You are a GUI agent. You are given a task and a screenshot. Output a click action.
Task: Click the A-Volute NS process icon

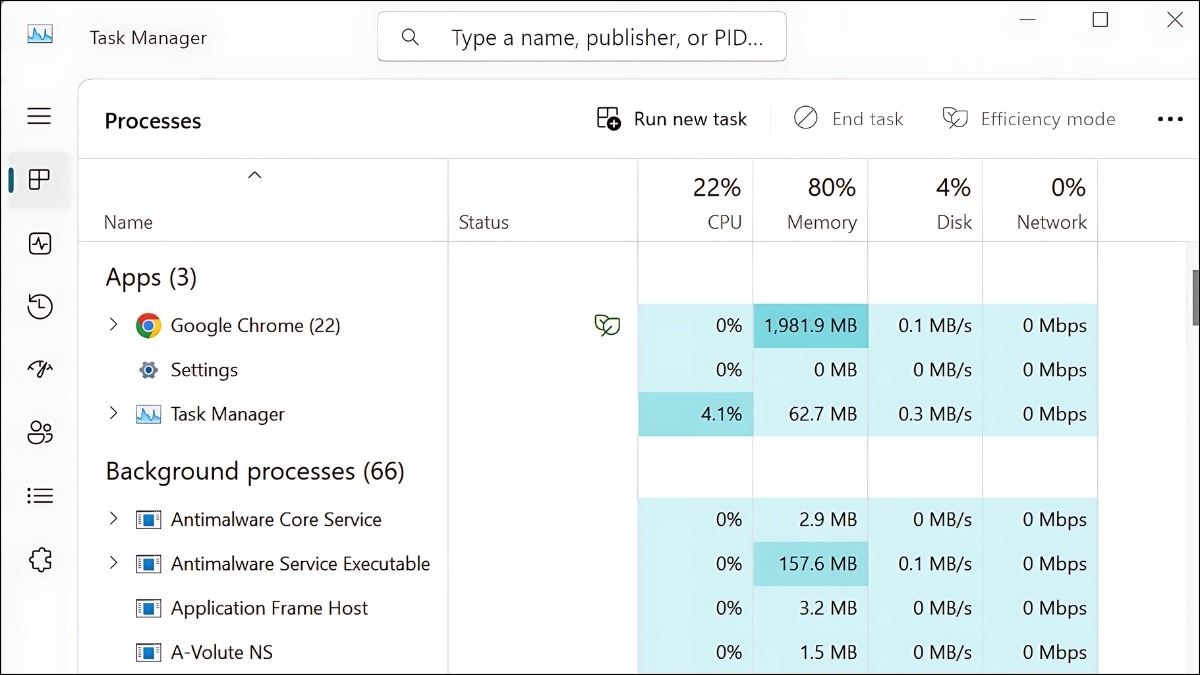[148, 653]
